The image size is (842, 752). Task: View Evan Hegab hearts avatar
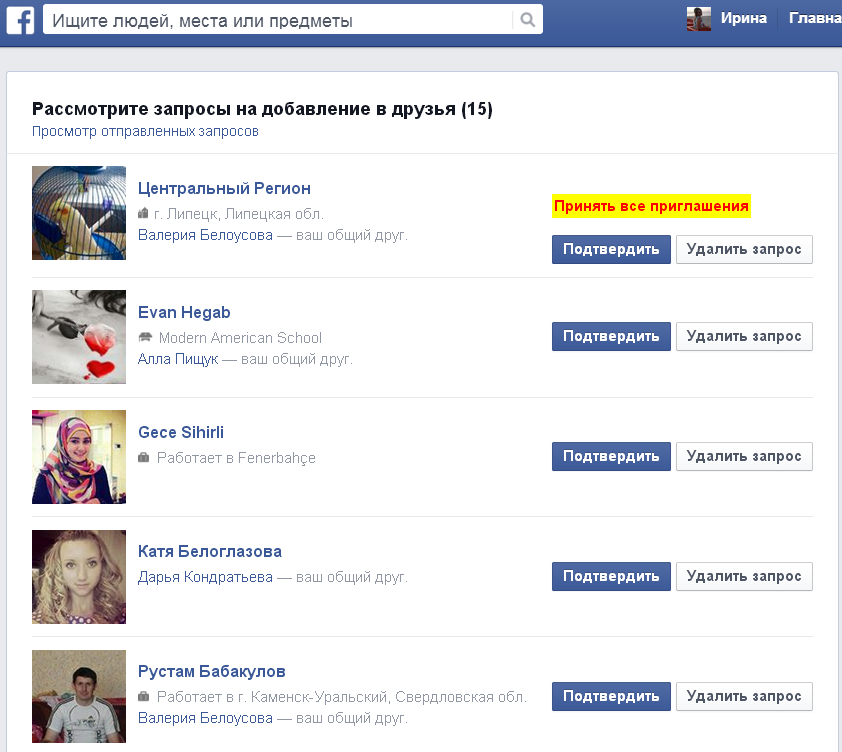pos(79,337)
